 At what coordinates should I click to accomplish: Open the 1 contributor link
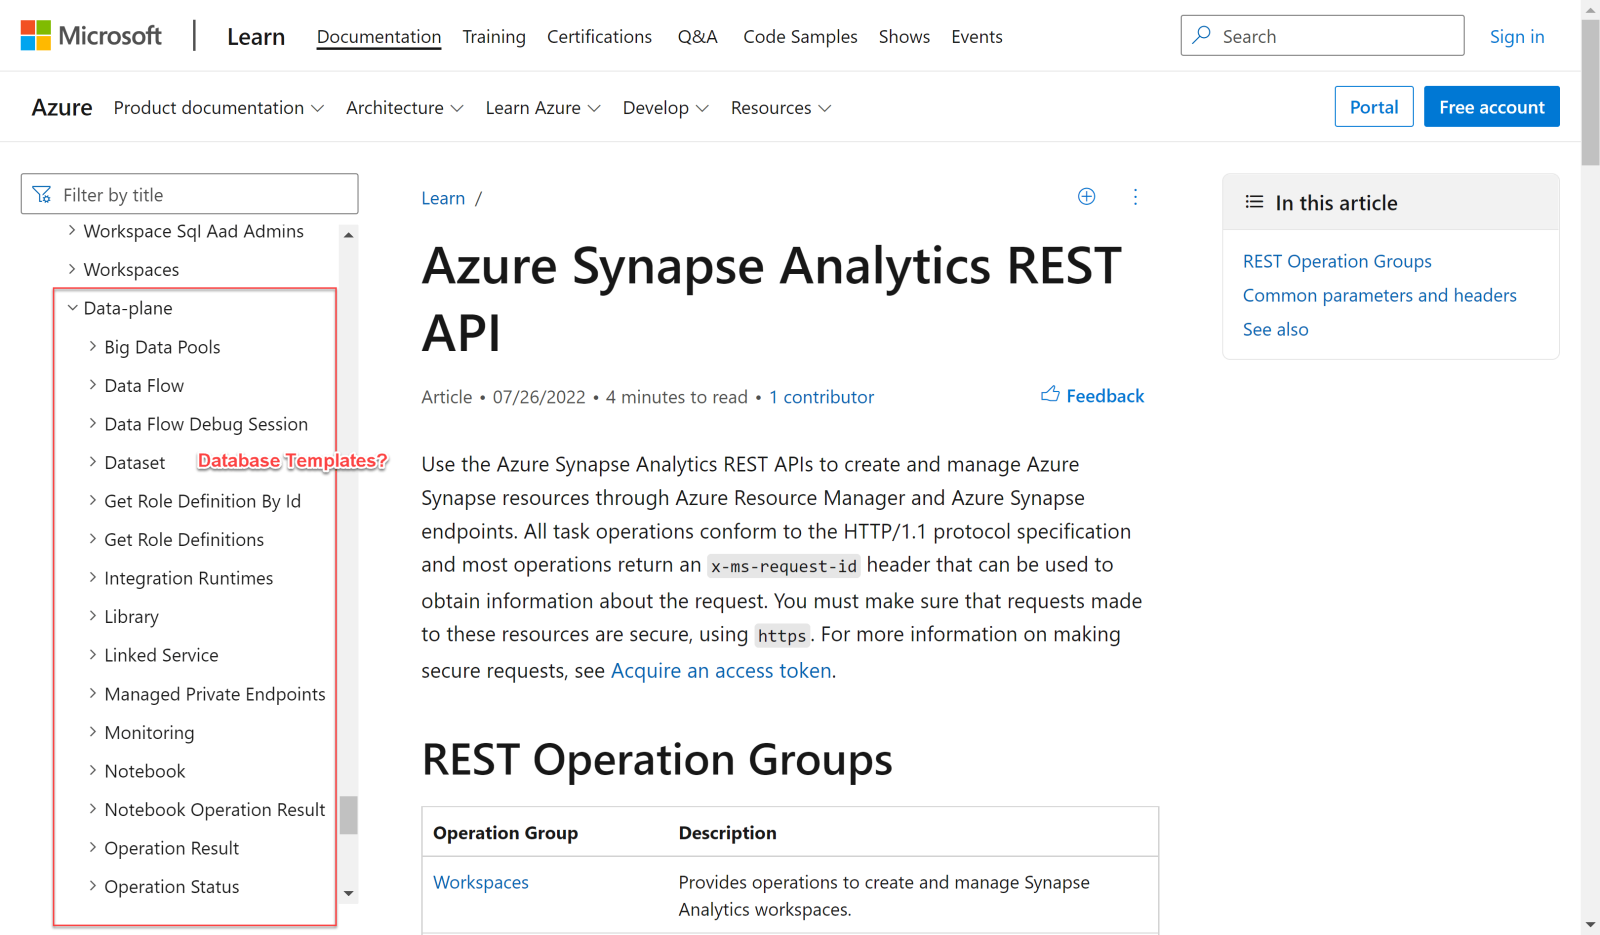821,397
